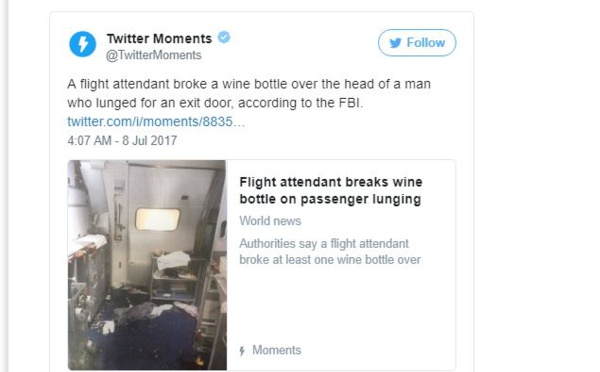The image size is (600, 372).
Task: Click text 'broke at least one wine bottle over'
Action: 330,260
